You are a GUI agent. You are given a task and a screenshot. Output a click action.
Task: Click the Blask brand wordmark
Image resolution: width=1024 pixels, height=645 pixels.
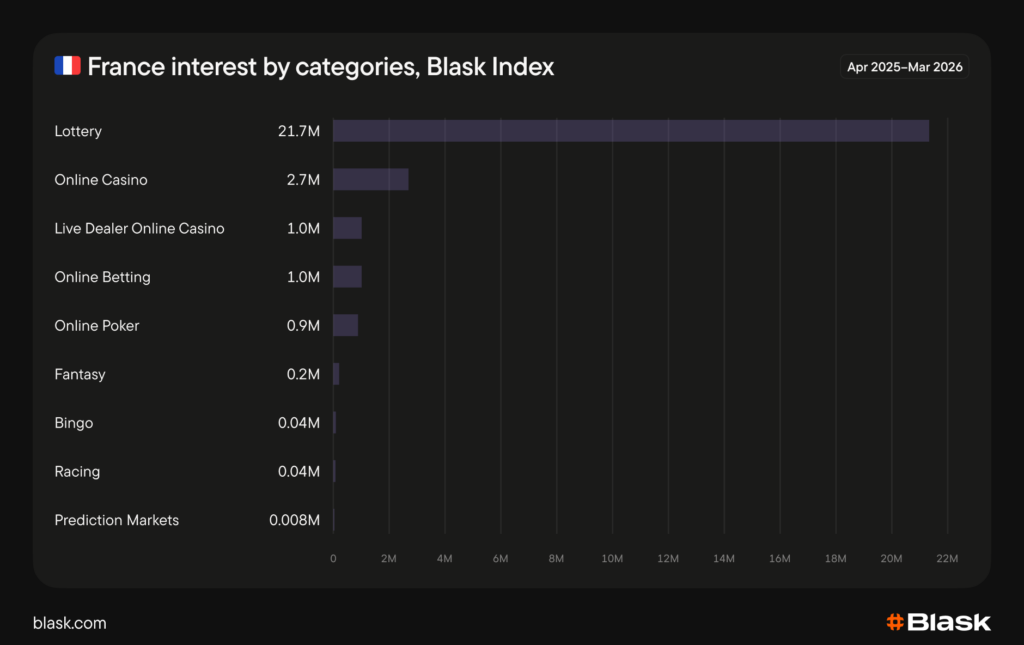pos(949,622)
